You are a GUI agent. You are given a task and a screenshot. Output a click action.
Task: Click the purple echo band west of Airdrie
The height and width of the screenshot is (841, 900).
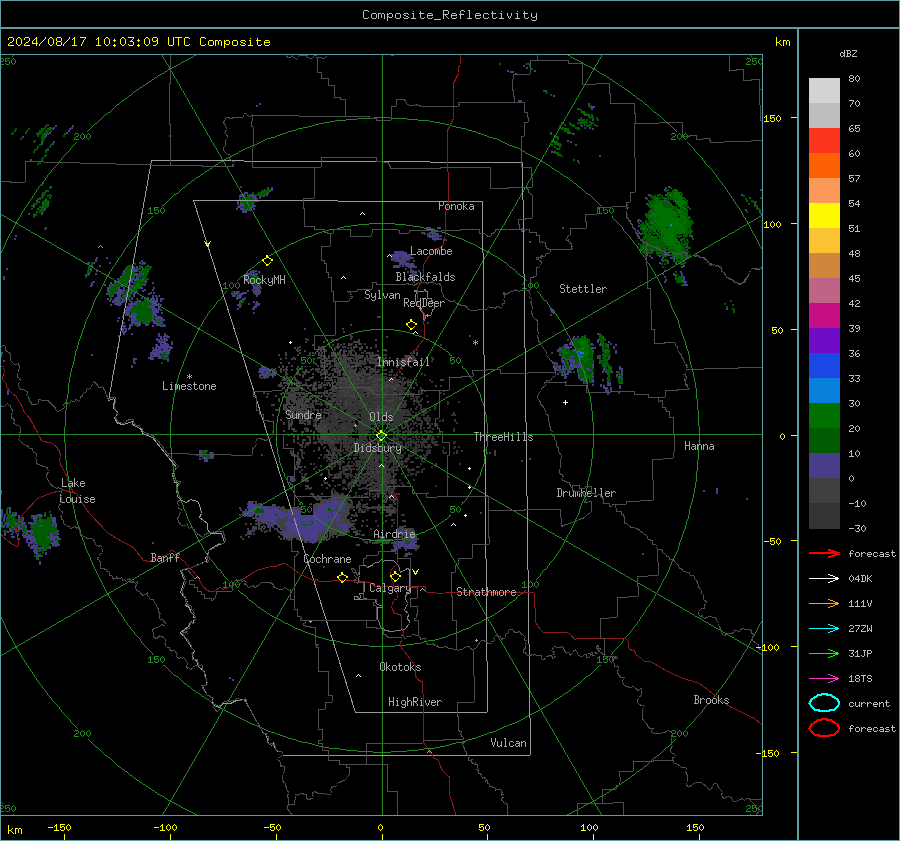(x=298, y=520)
